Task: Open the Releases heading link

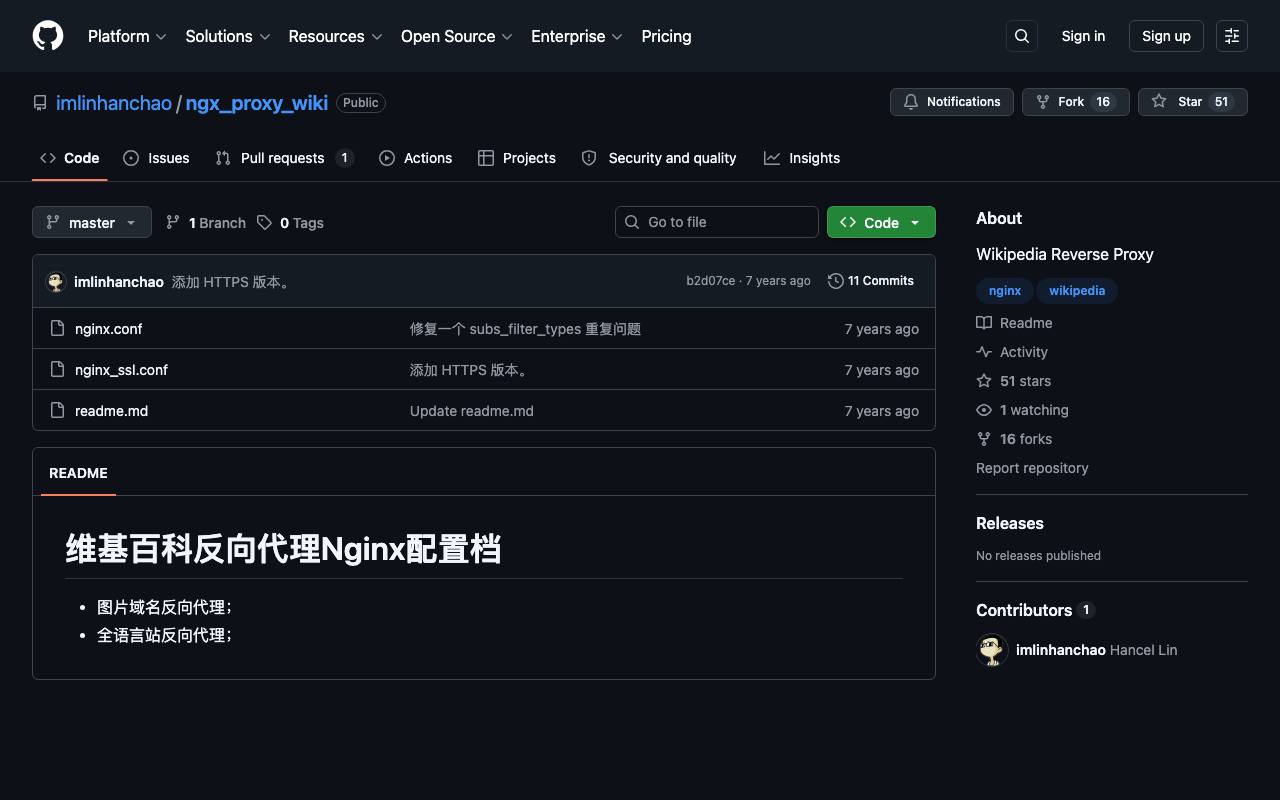Action: [1010, 523]
